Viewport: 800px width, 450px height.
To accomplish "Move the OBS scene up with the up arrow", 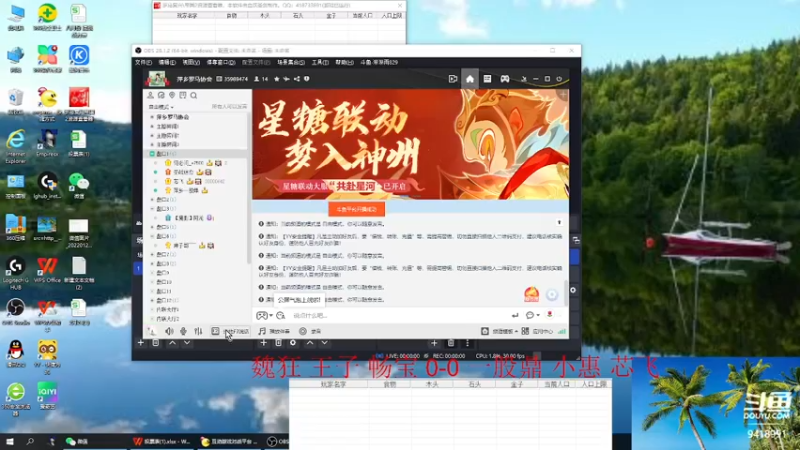I will point(172,343).
